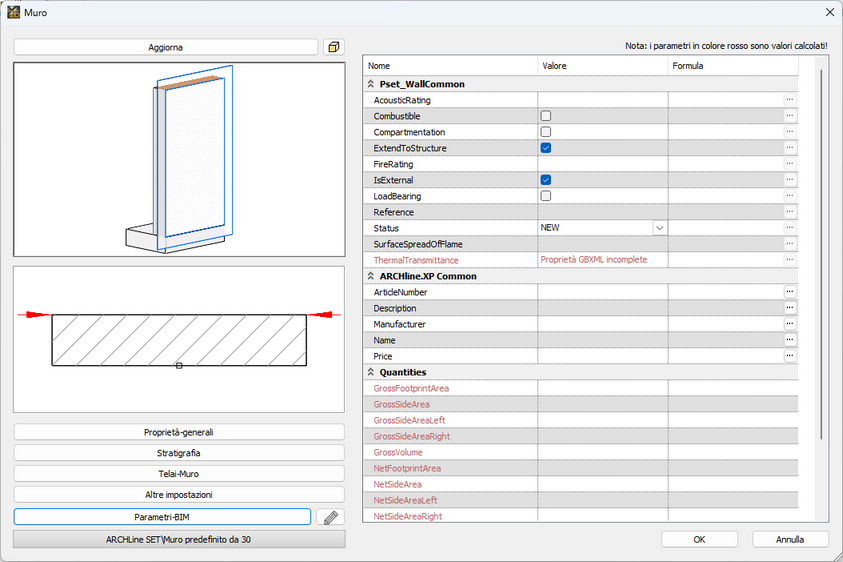Click the Valore column header
The width and height of the screenshot is (843, 562).
click(603, 66)
